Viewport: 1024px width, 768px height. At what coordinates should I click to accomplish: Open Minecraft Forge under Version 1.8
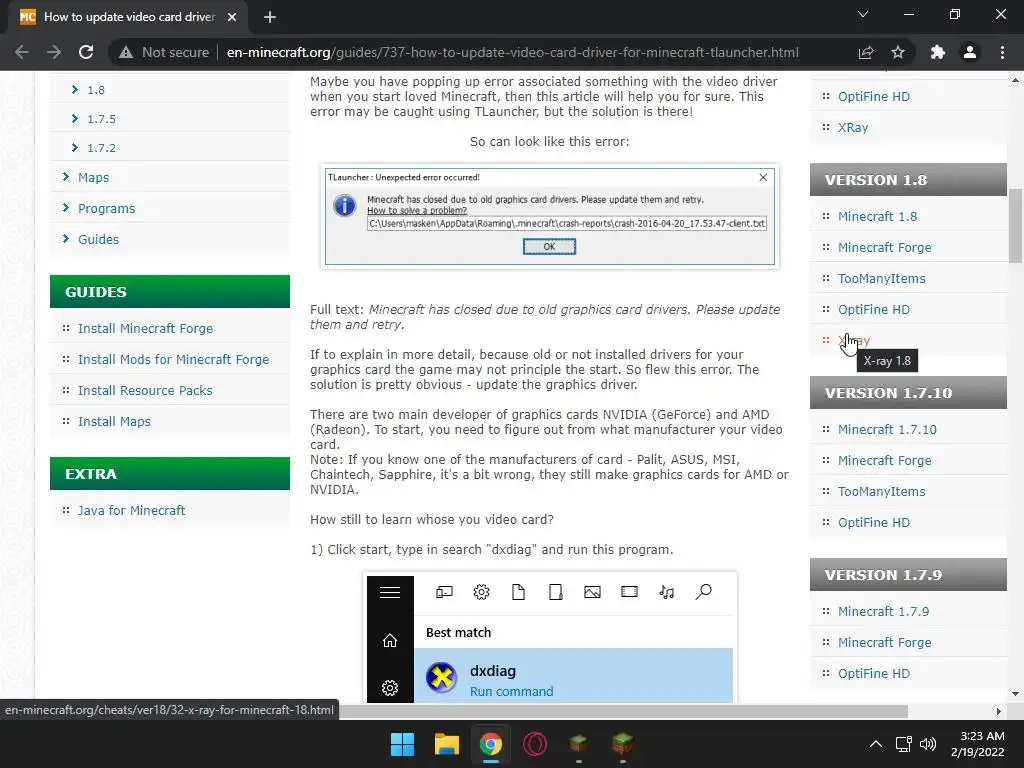click(884, 248)
